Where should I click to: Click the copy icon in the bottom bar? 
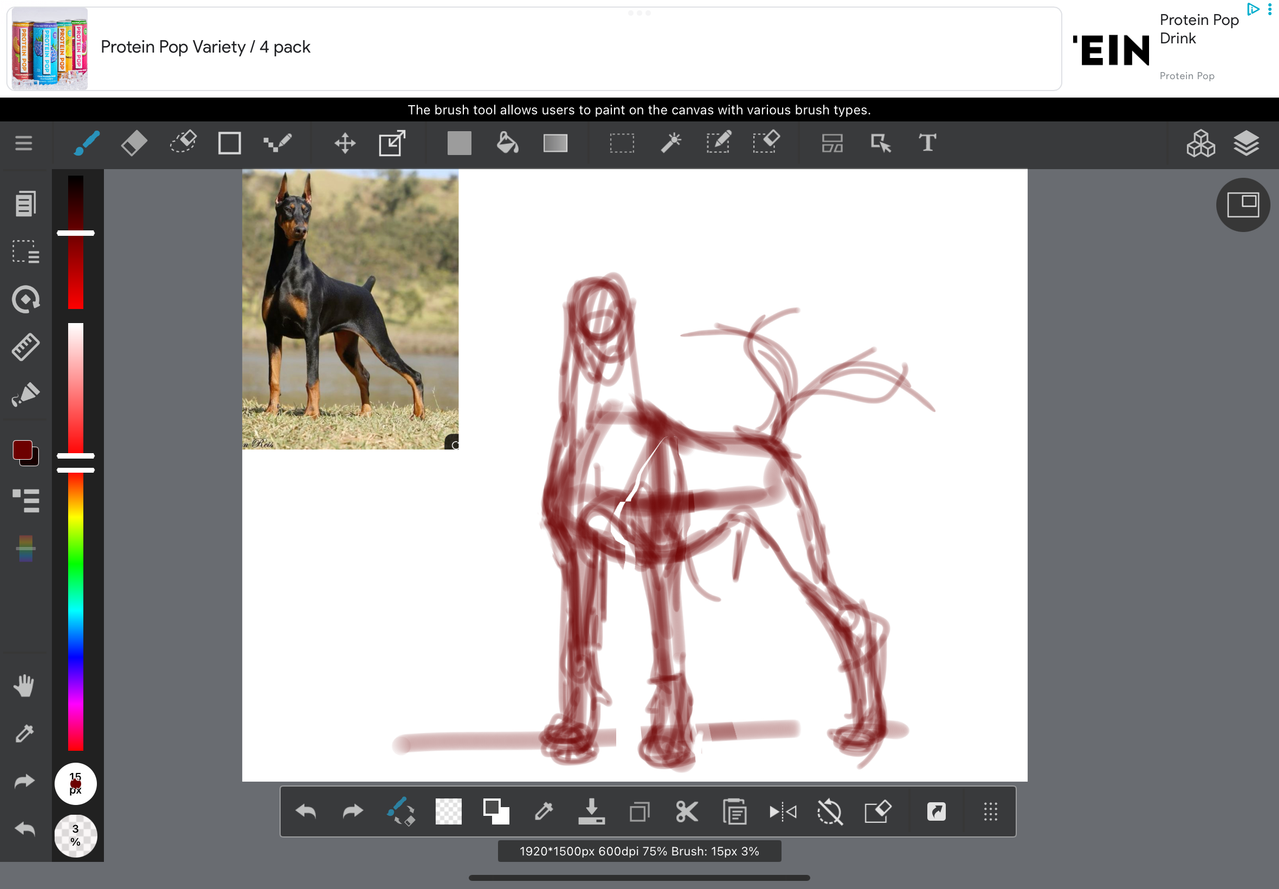640,812
